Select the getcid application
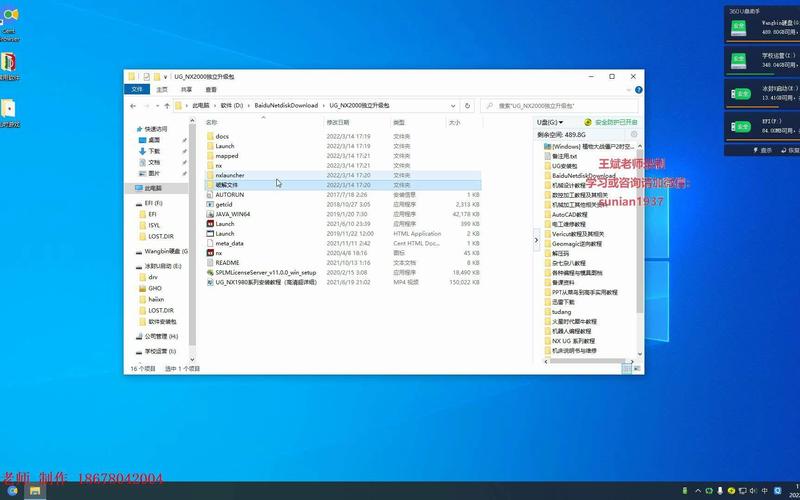800x500 pixels. point(223,204)
